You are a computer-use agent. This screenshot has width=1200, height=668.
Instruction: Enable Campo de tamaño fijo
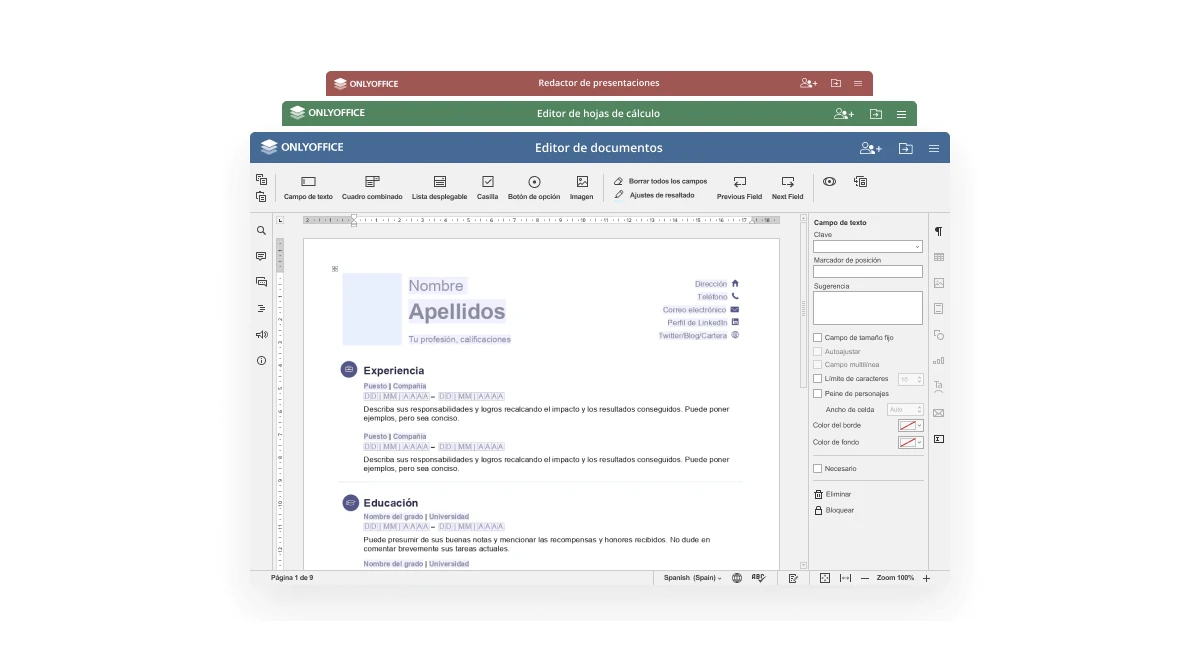click(x=816, y=337)
